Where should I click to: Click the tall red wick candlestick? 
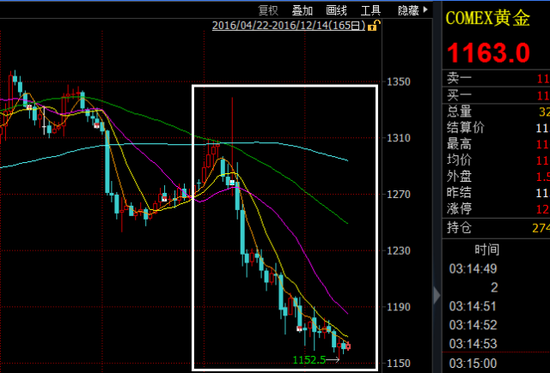pos(232,146)
